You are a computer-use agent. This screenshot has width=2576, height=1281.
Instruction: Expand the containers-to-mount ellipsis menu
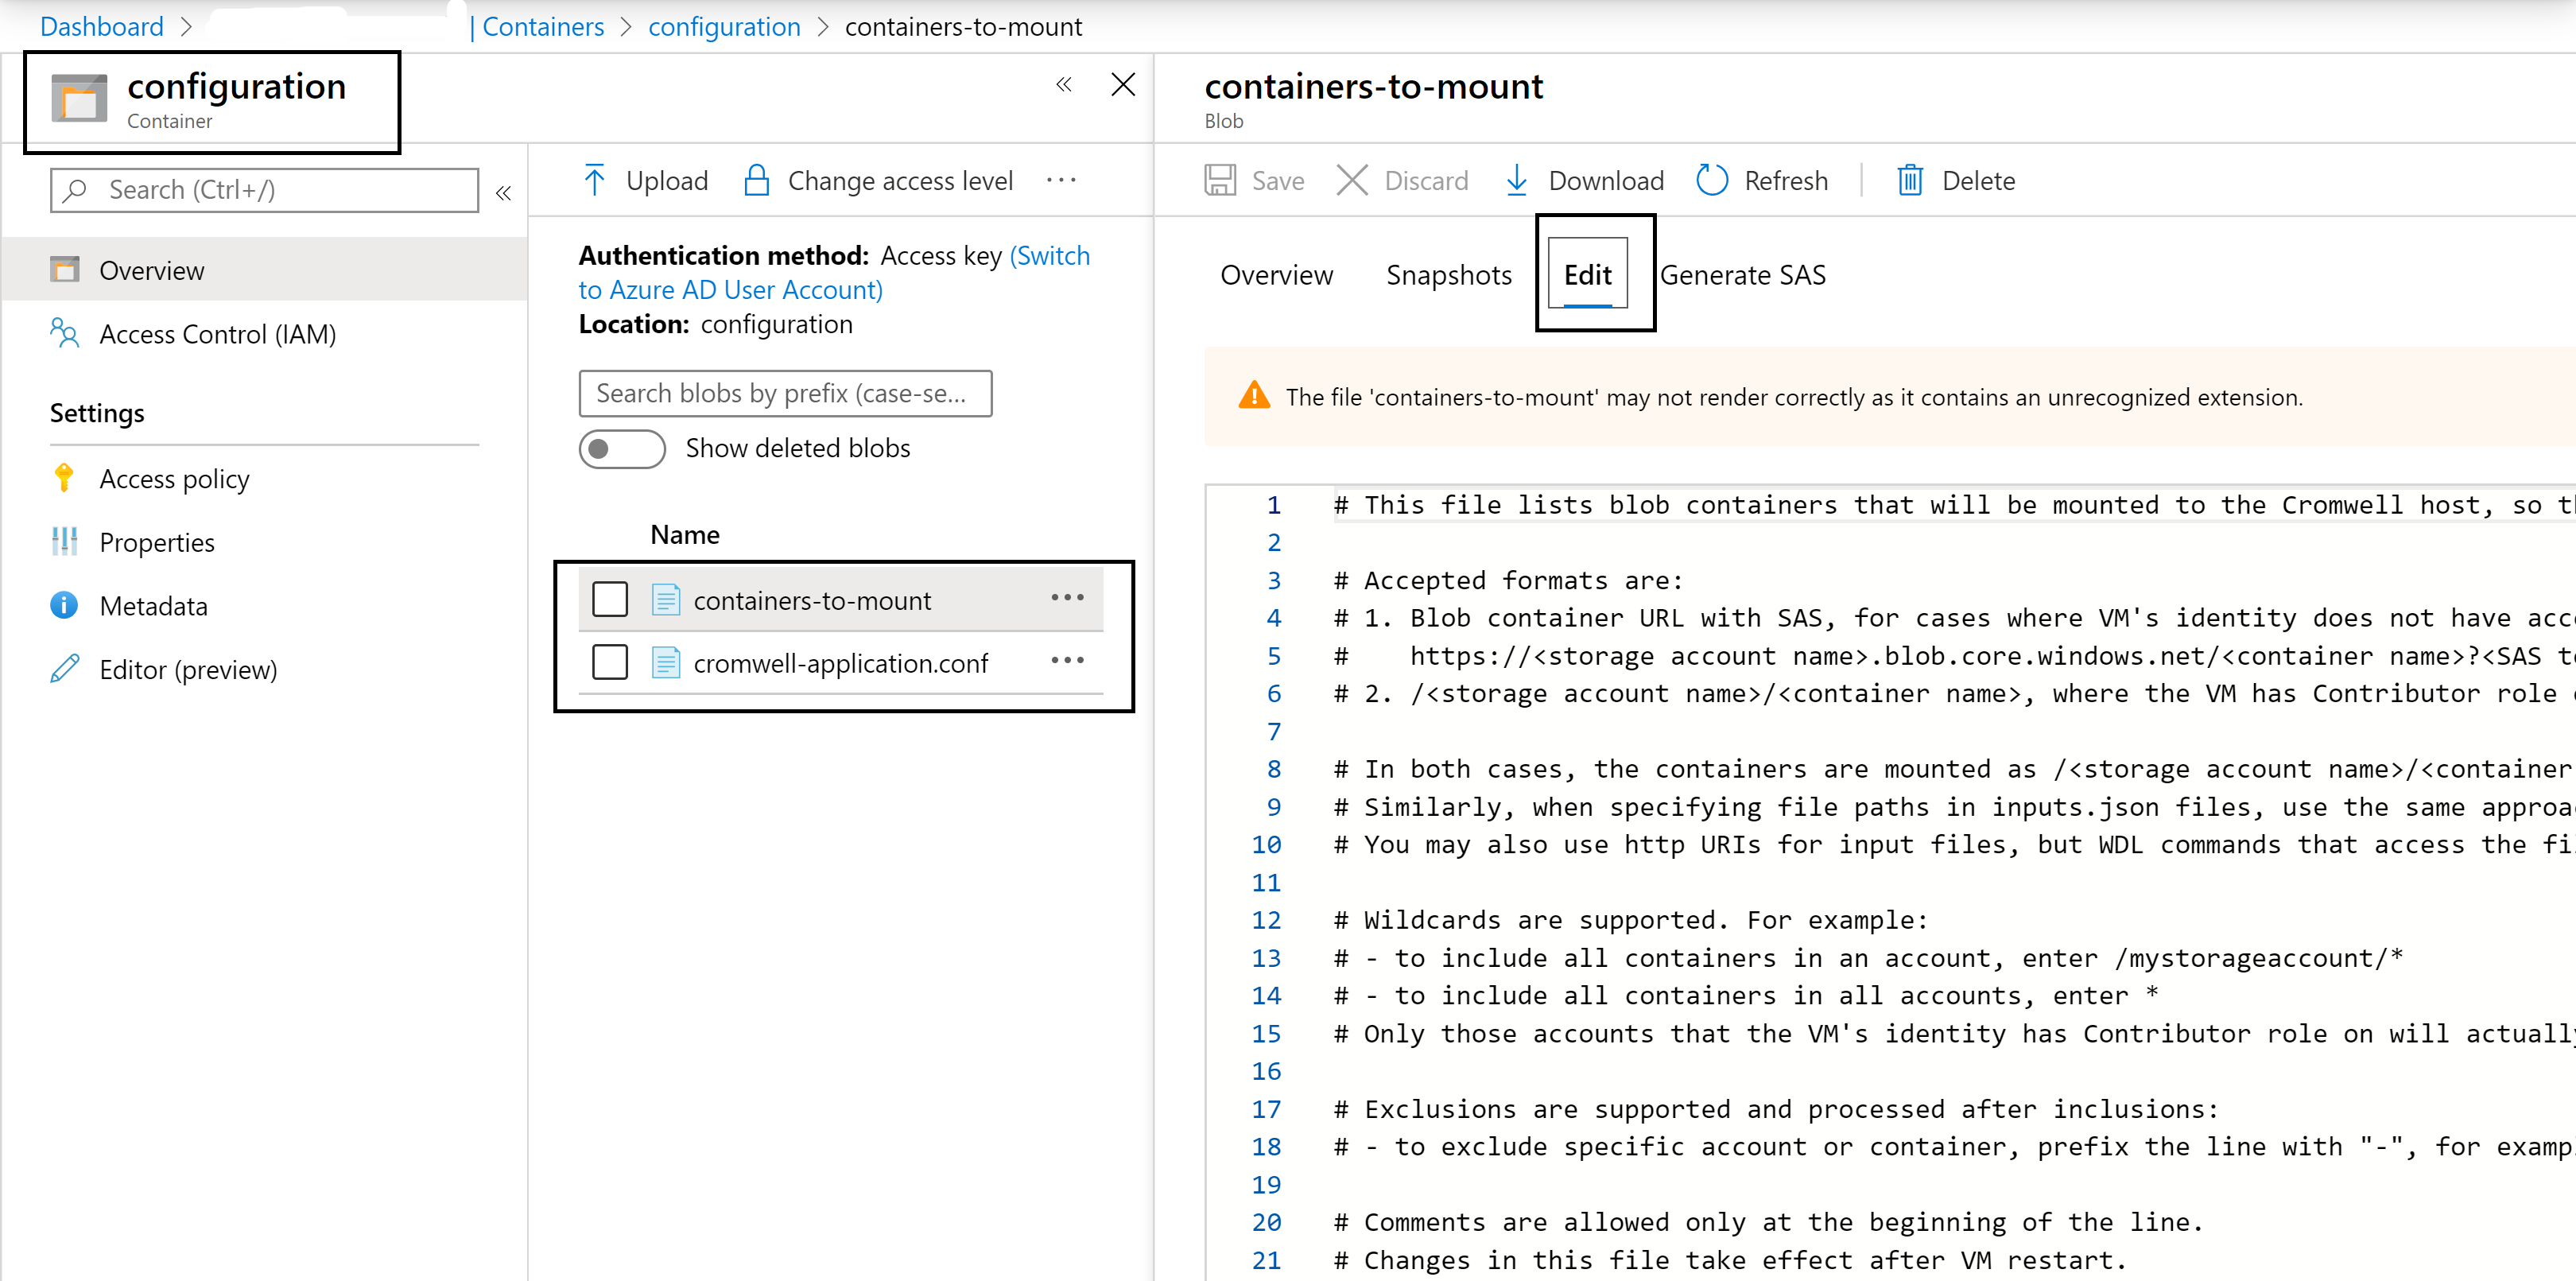point(1069,598)
